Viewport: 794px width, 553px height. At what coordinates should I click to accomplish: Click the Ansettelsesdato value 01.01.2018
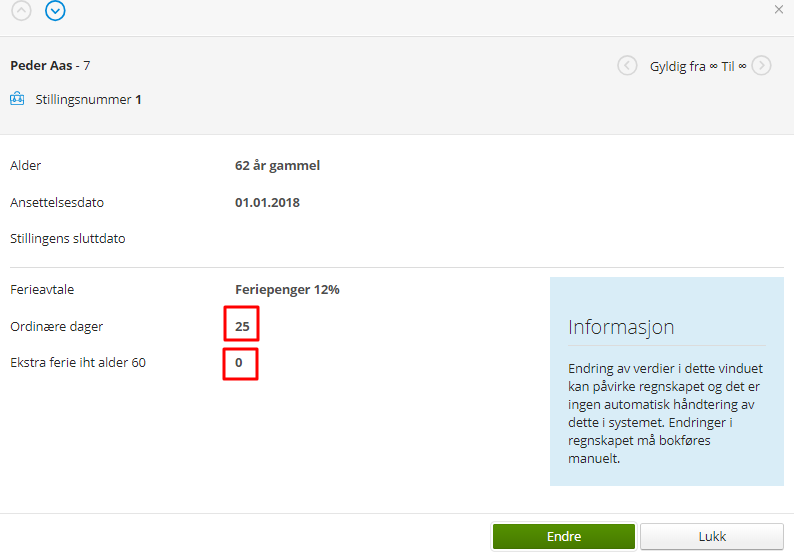point(267,202)
